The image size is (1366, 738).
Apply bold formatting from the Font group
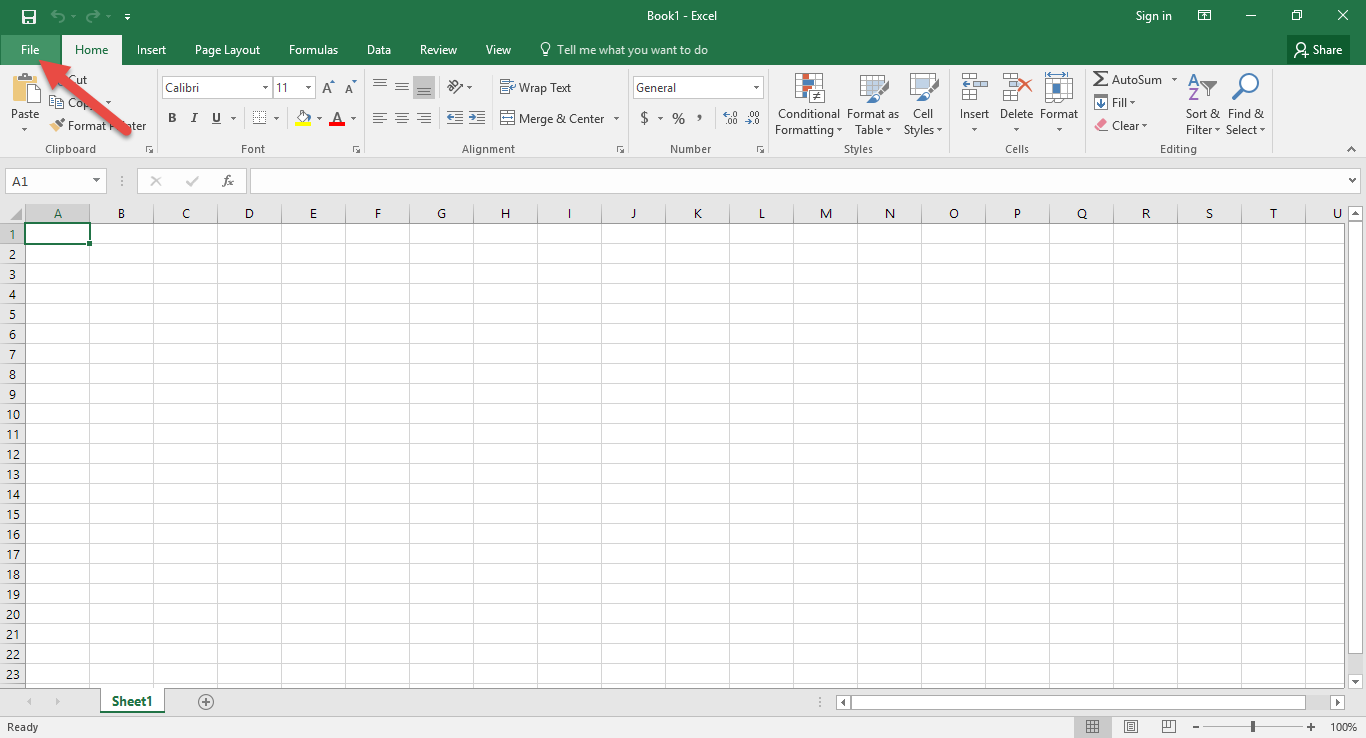(x=171, y=117)
